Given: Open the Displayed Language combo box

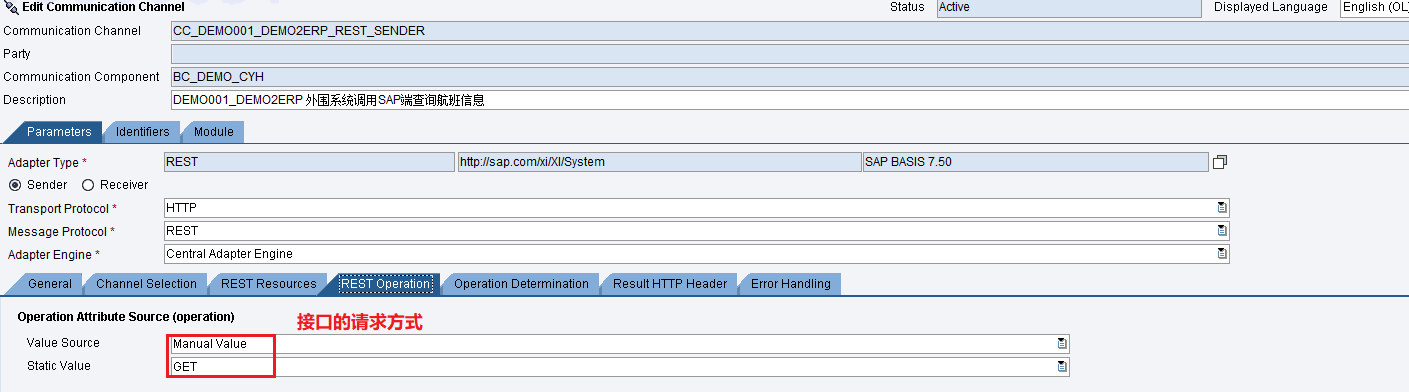Looking at the screenshot, I should click(1374, 8).
